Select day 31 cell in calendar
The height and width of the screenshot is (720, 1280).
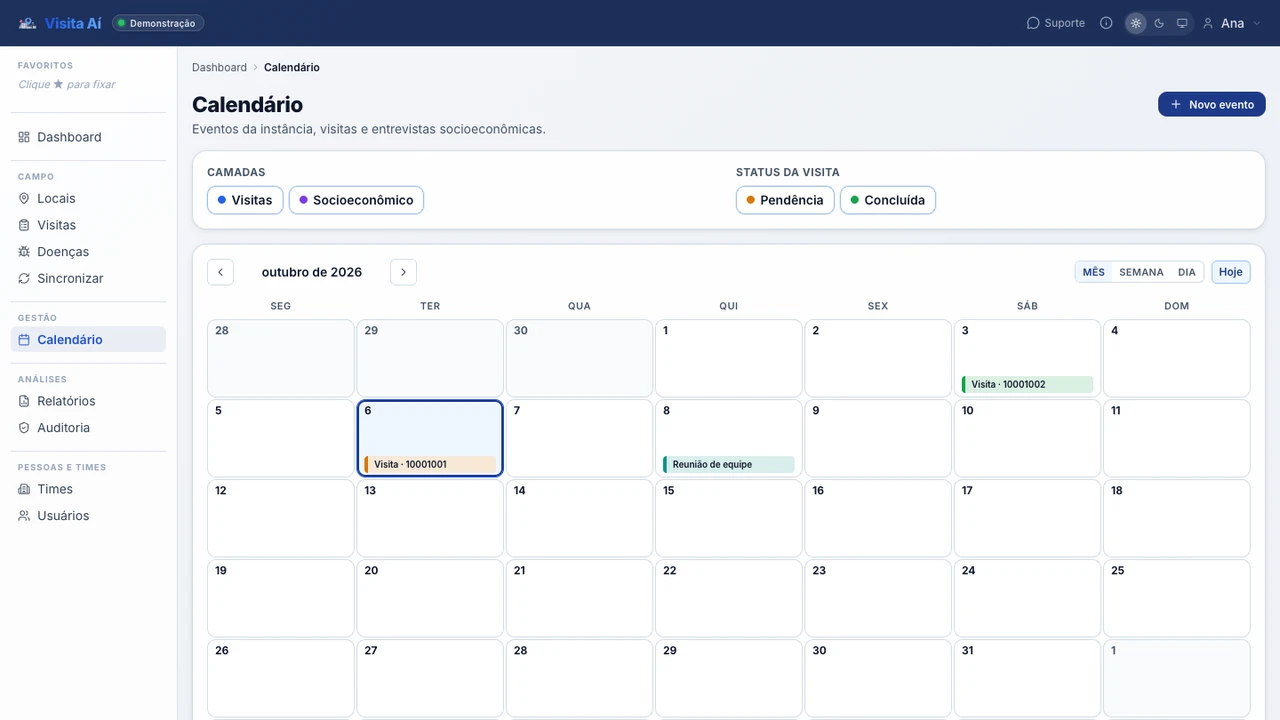pos(1027,678)
